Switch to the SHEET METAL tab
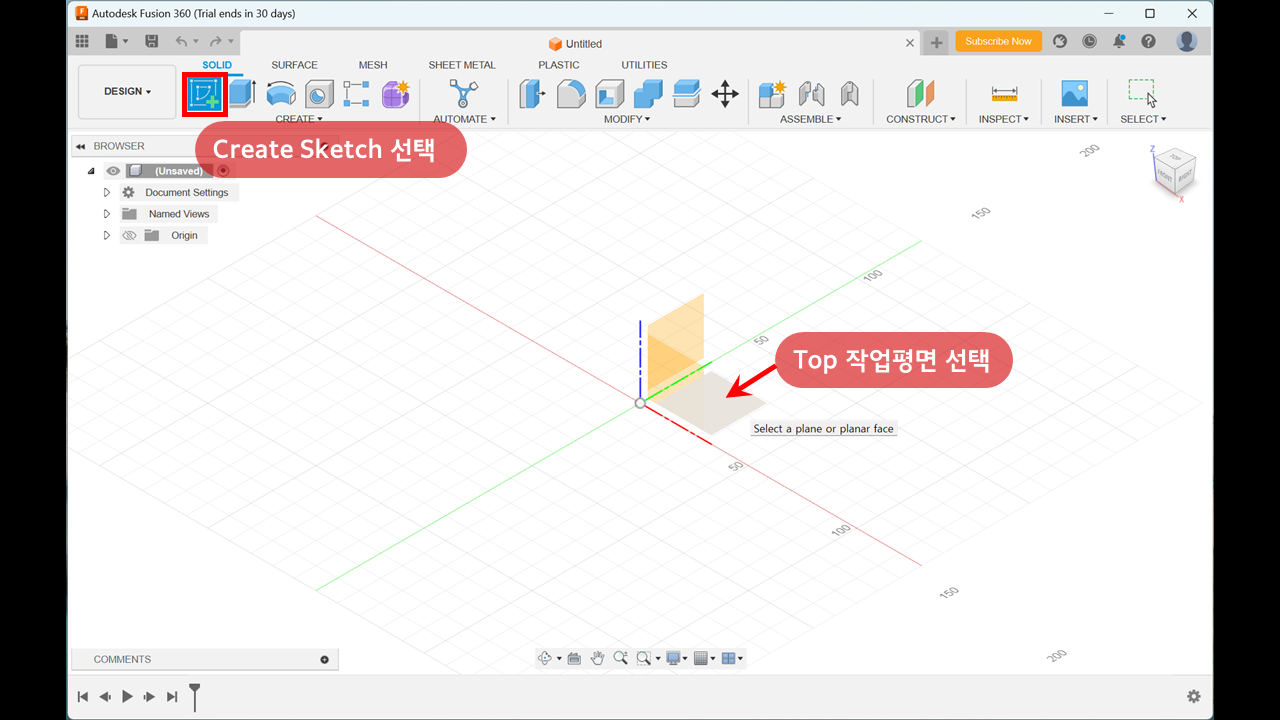The image size is (1280, 720). pos(462,65)
